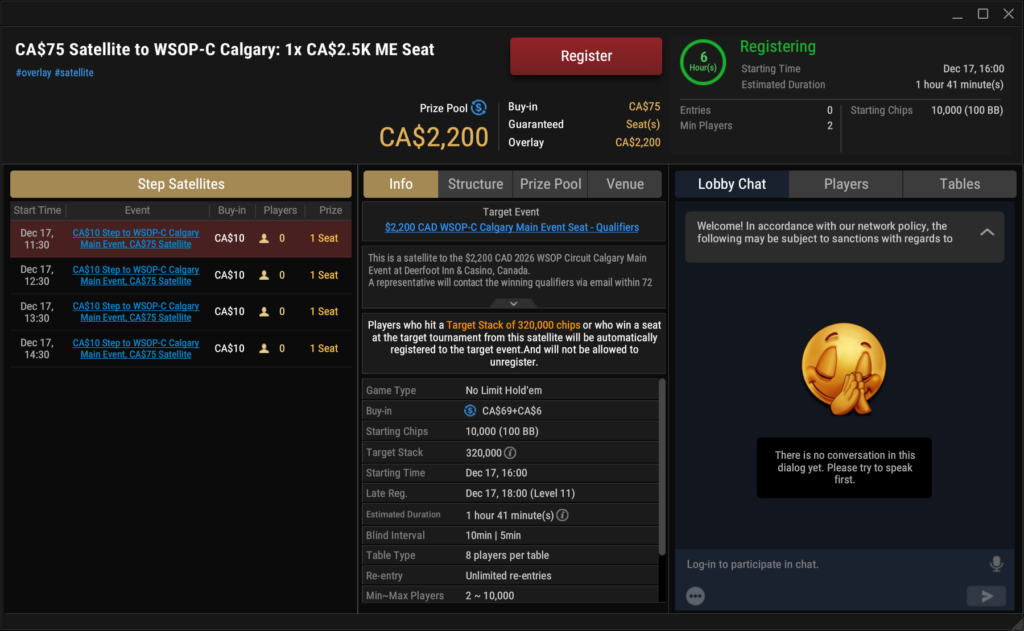Maximize the tournament lobby window
1024x631 pixels.
point(983,13)
